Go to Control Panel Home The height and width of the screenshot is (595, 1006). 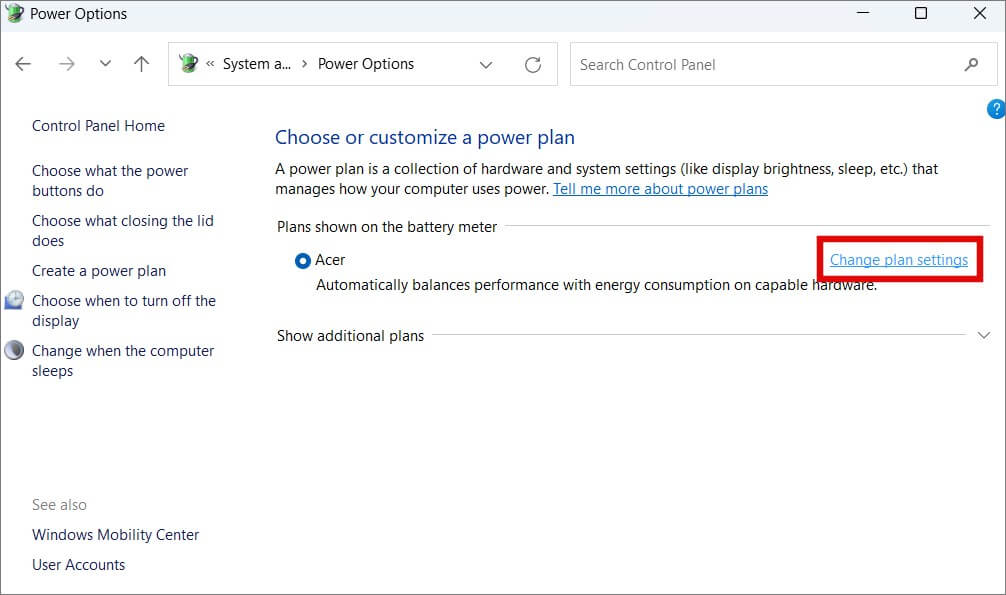[98, 126]
